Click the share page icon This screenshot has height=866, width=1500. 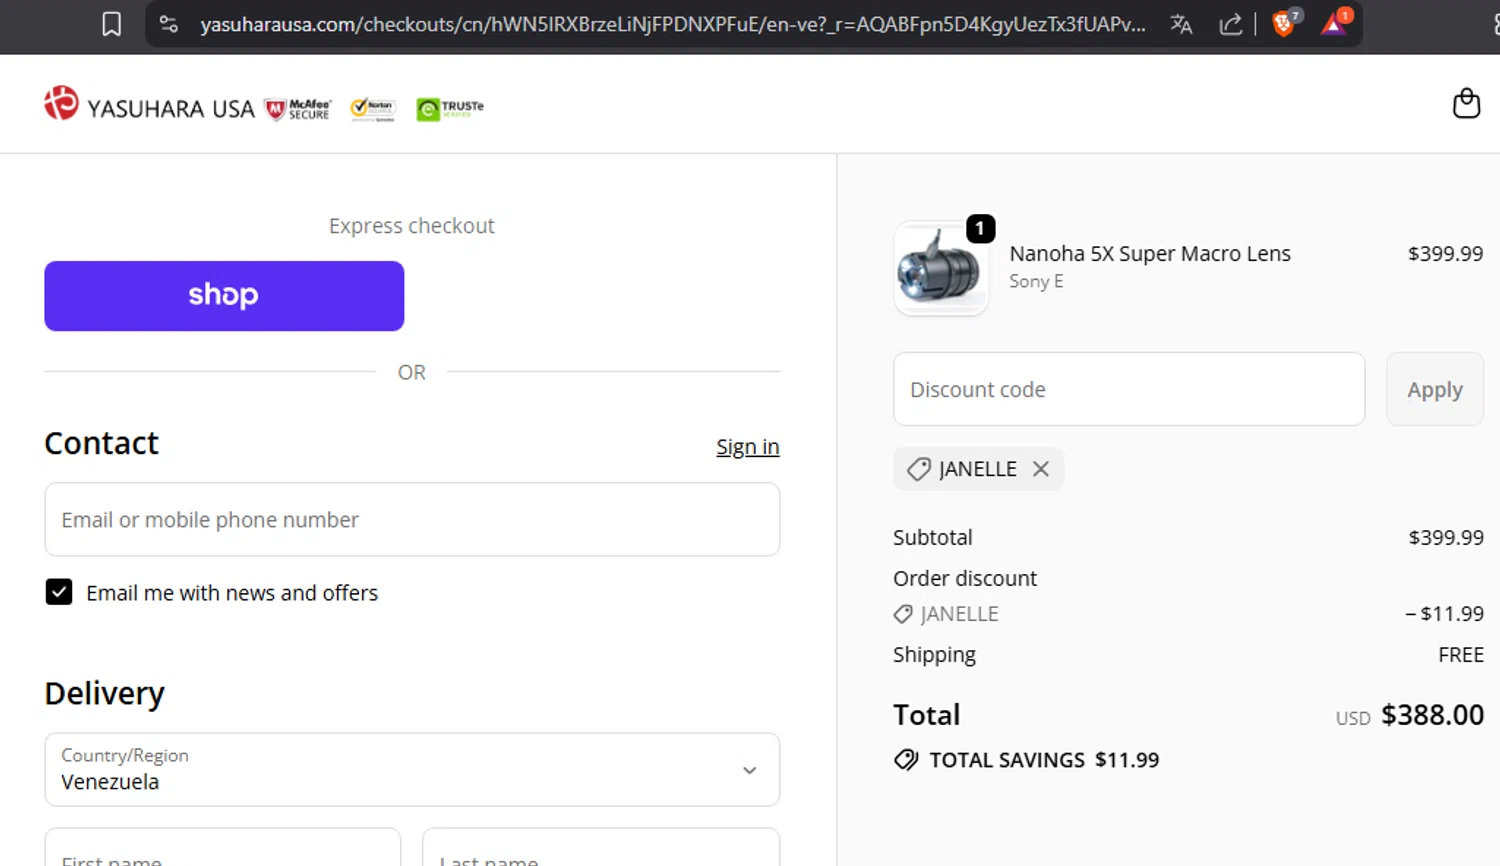click(x=1231, y=24)
